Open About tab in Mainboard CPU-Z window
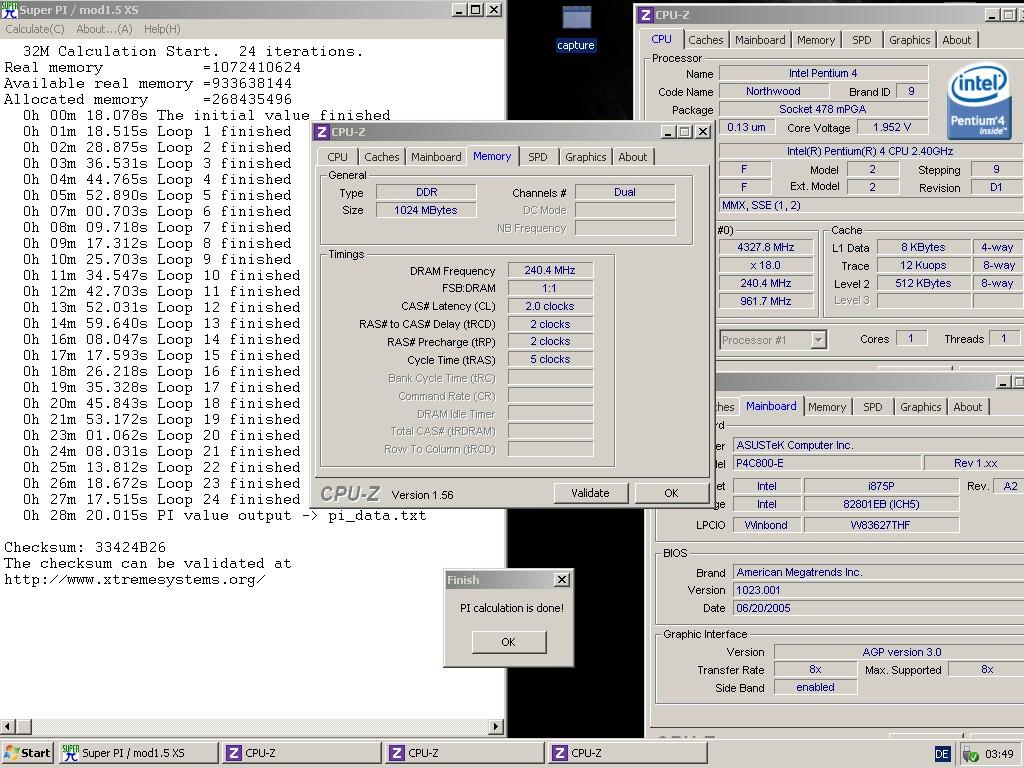Screen dimensions: 1024x768 tap(968, 407)
